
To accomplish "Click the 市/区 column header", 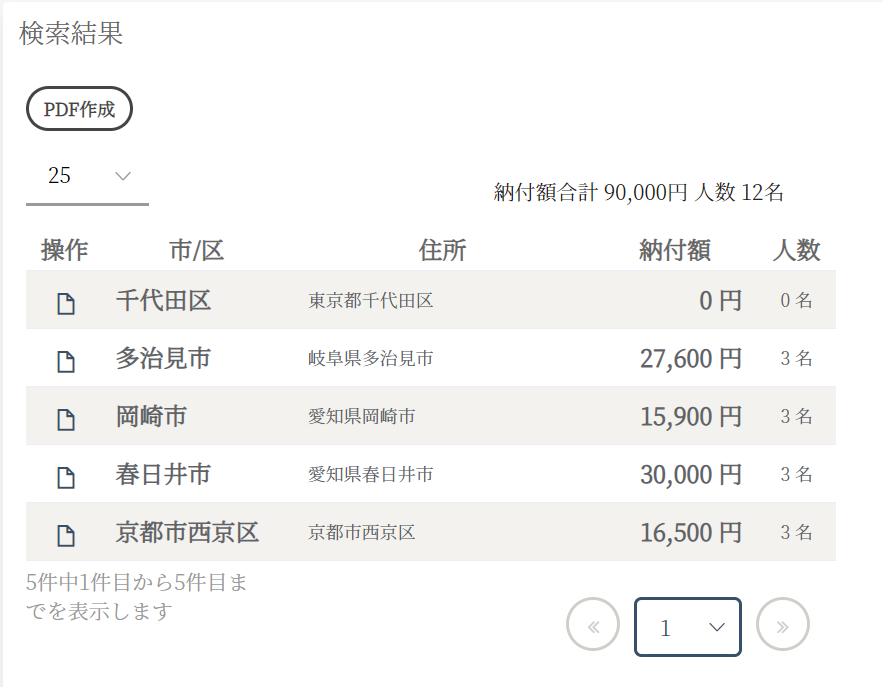I will click(196, 250).
